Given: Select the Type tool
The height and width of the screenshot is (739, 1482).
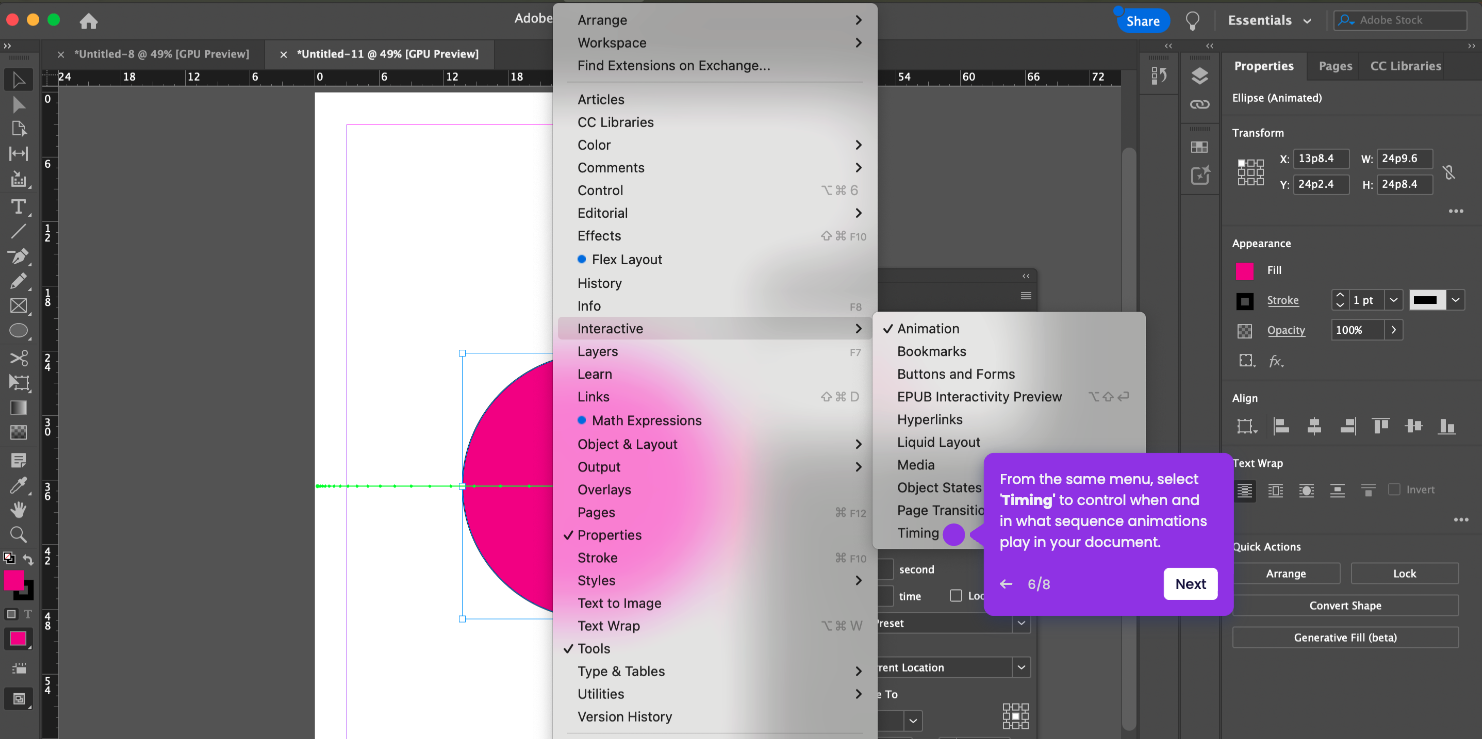Looking at the screenshot, I should (18, 206).
